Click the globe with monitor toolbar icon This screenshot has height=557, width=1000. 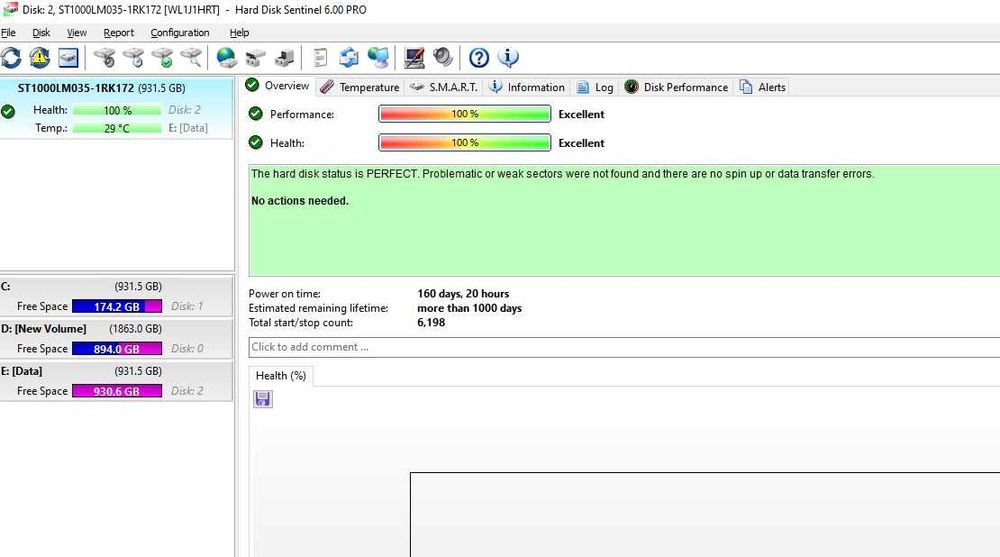[378, 58]
